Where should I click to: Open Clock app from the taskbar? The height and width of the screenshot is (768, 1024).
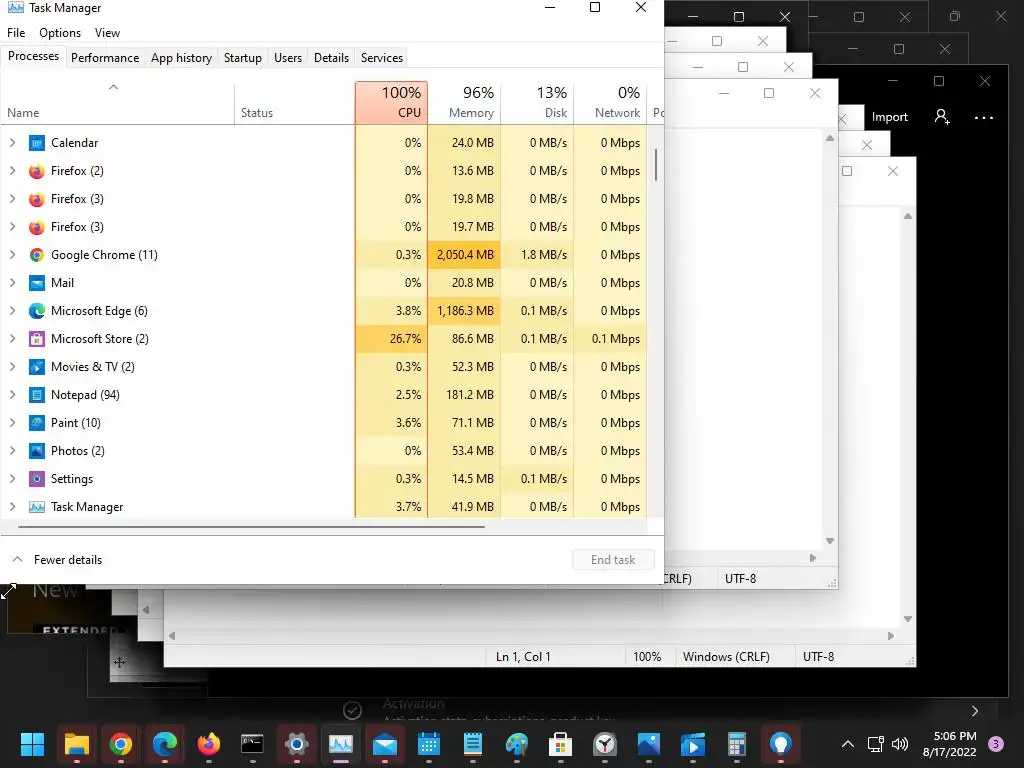click(605, 744)
